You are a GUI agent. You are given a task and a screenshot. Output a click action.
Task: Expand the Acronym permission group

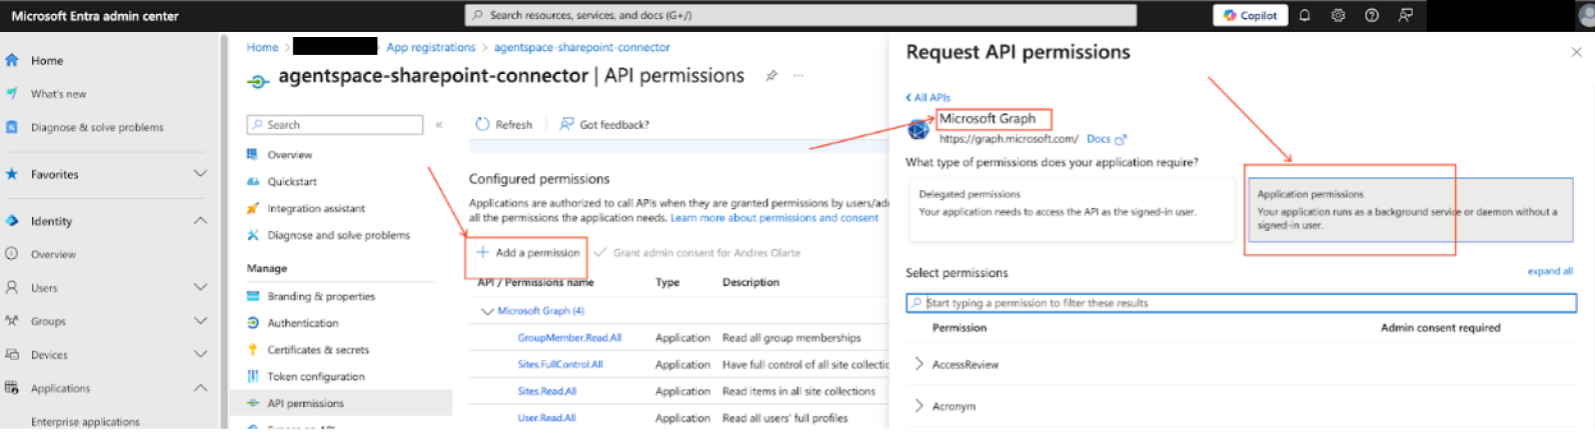pyautogui.click(x=919, y=406)
